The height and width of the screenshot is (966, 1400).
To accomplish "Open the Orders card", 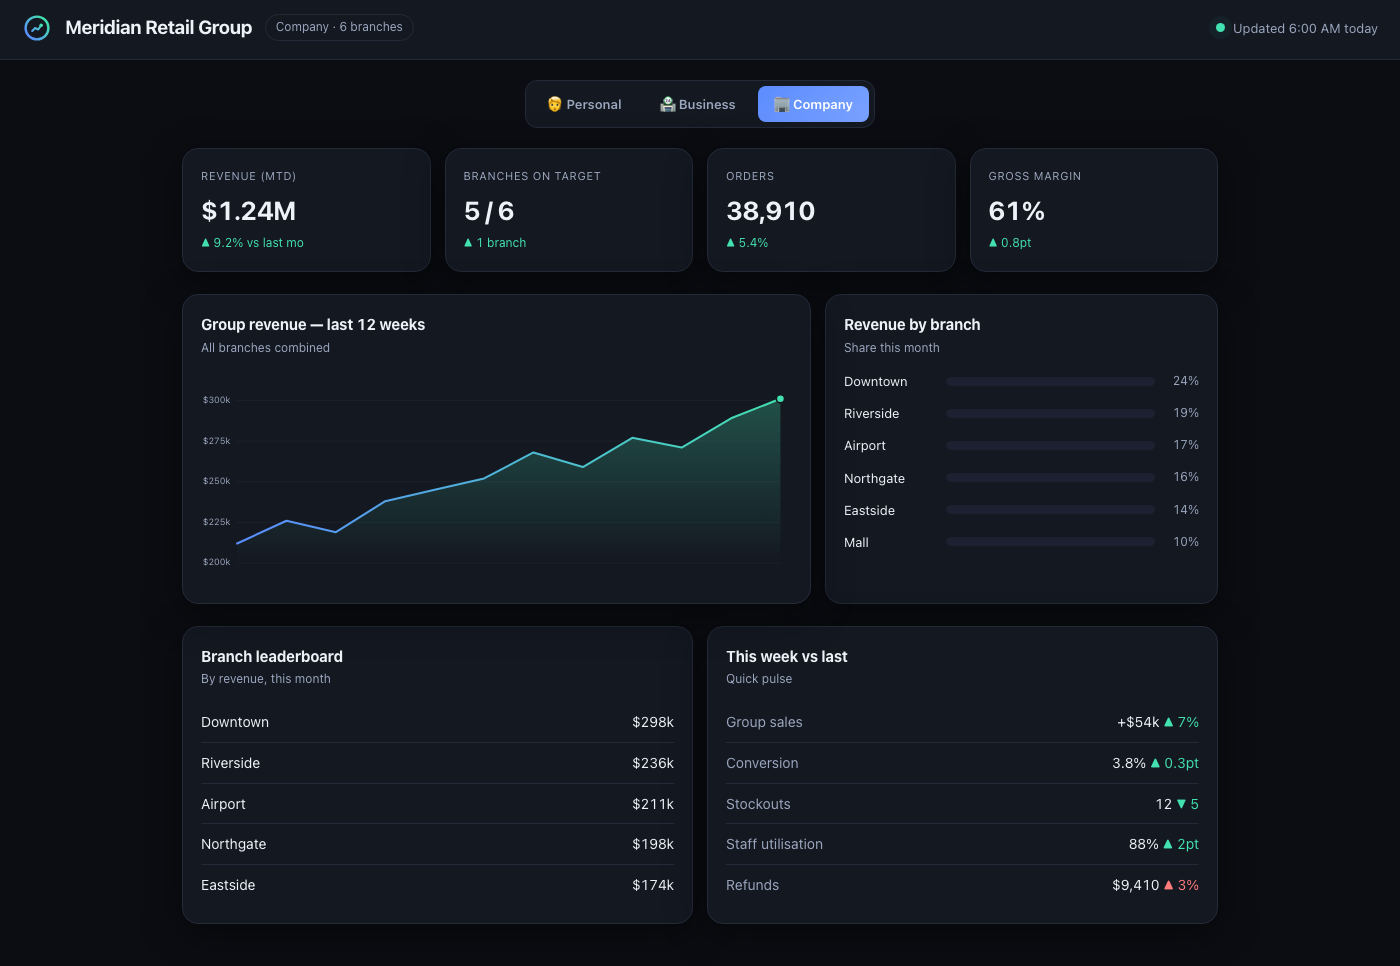I will tap(831, 210).
